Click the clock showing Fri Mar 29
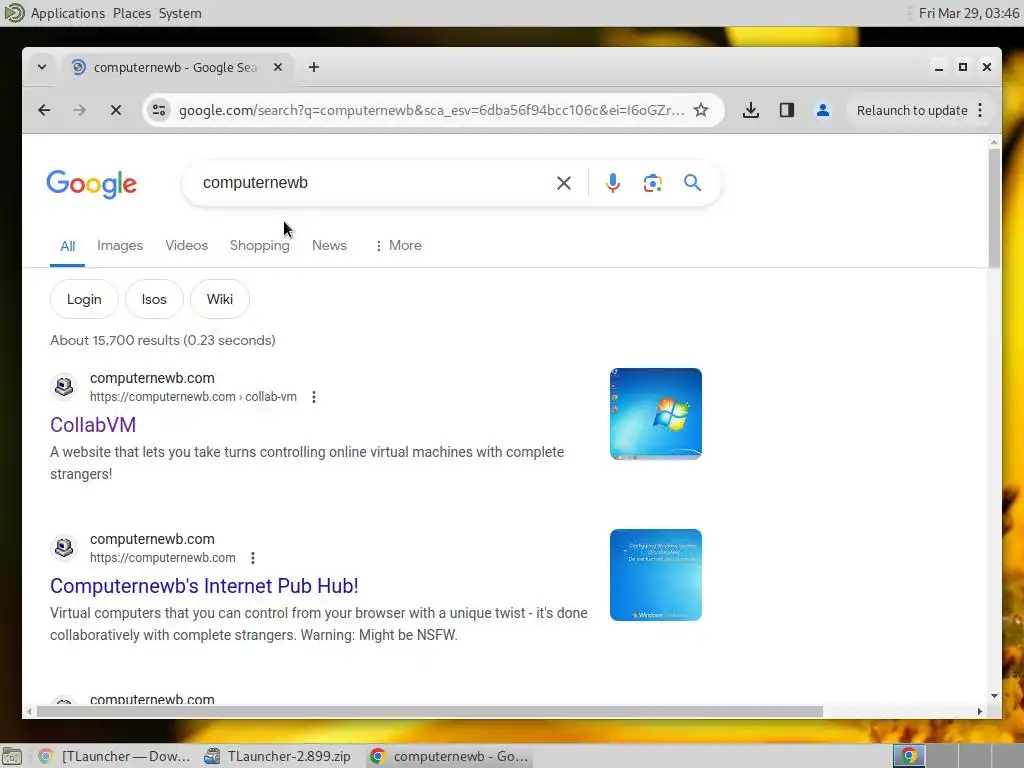Viewport: 1024px width, 768px height. (968, 13)
